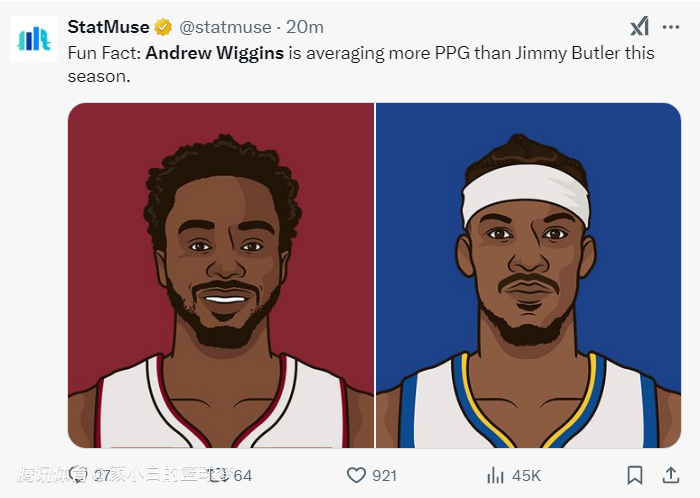Screen dimensions: 700x498
Task: Click the 921 likes count
Action: (384, 475)
